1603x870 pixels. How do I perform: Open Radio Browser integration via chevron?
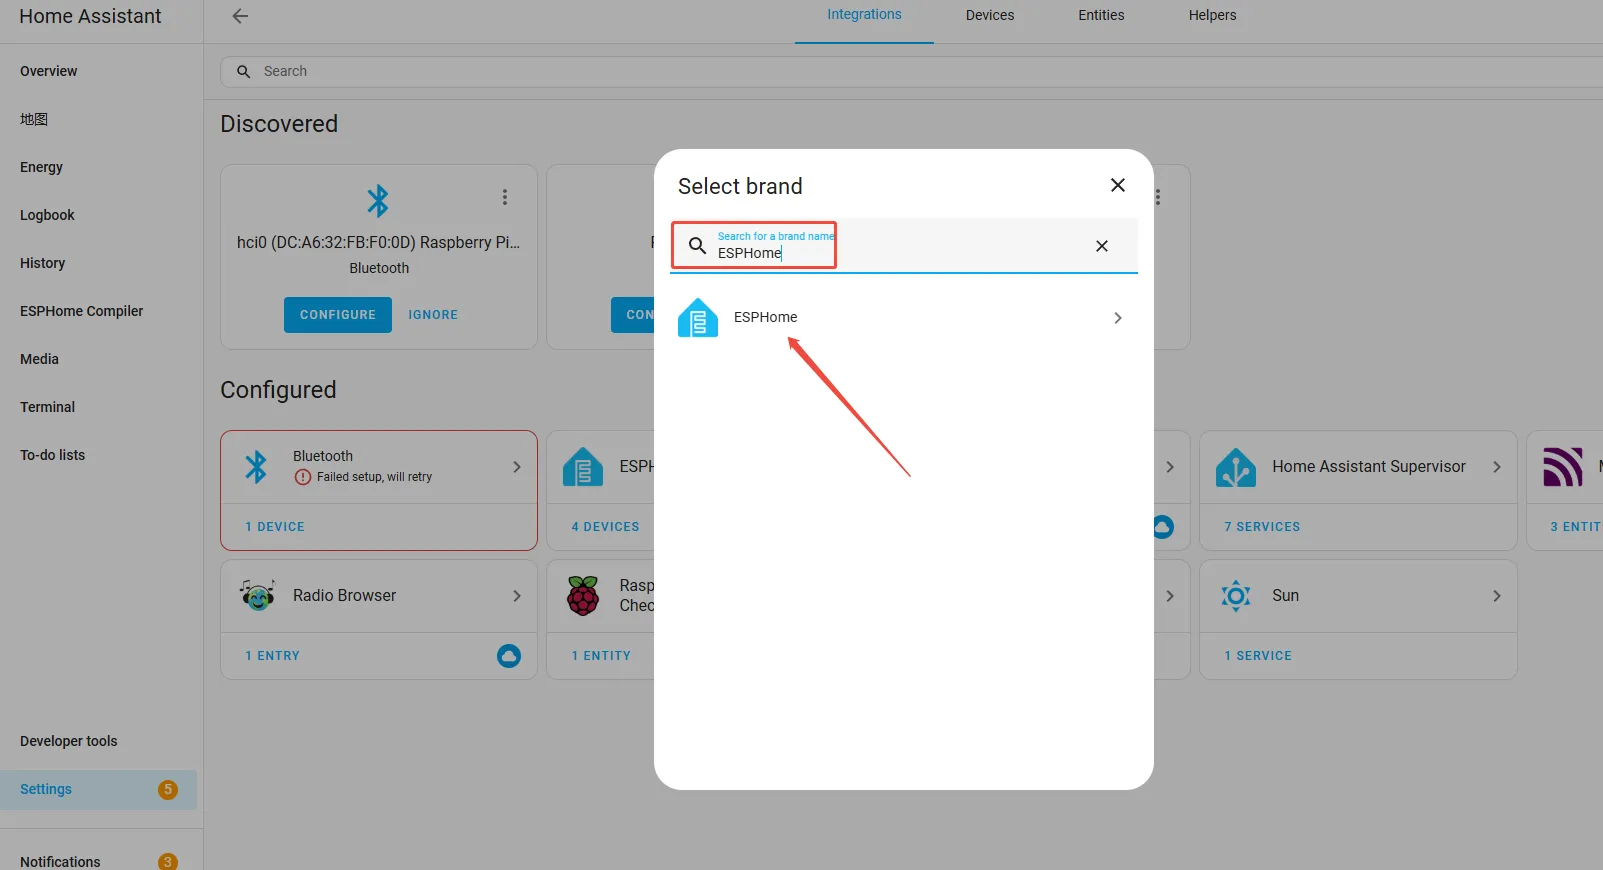[x=517, y=596]
